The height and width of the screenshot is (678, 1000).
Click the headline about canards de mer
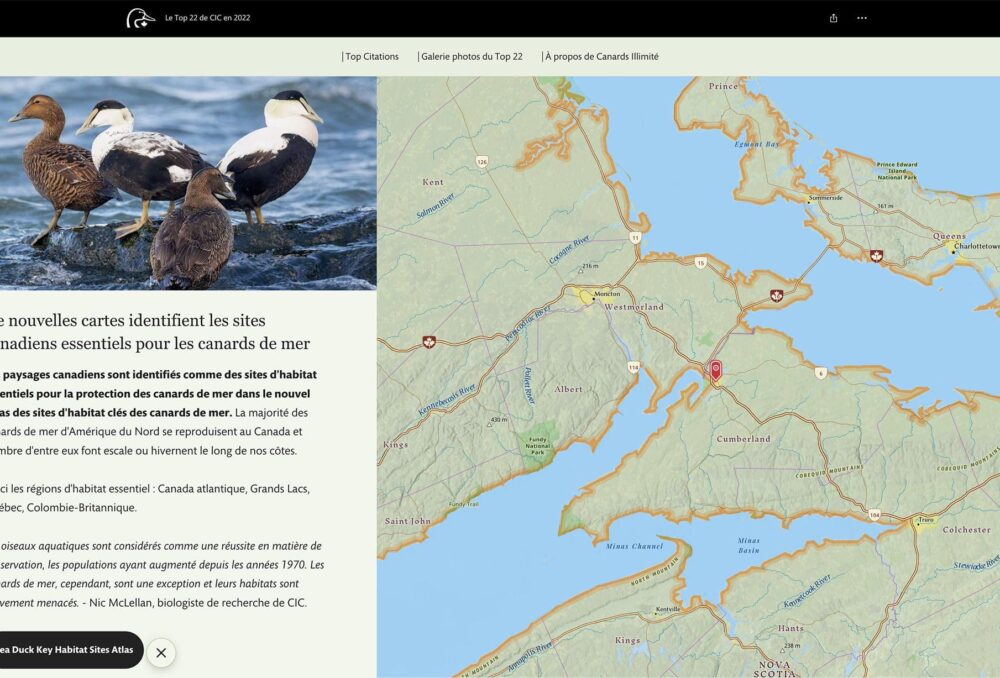[x=155, y=332]
